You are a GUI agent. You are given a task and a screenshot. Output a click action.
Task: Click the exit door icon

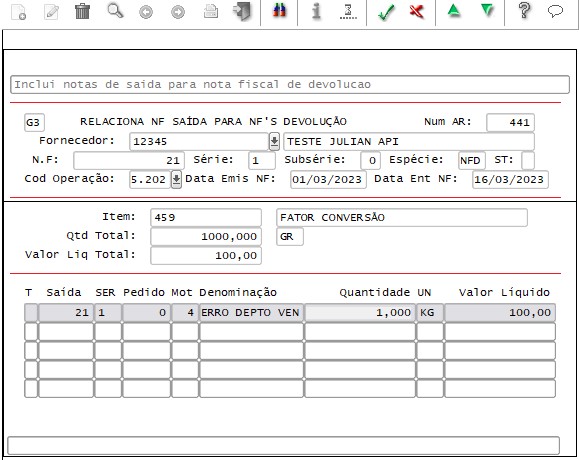coord(242,11)
